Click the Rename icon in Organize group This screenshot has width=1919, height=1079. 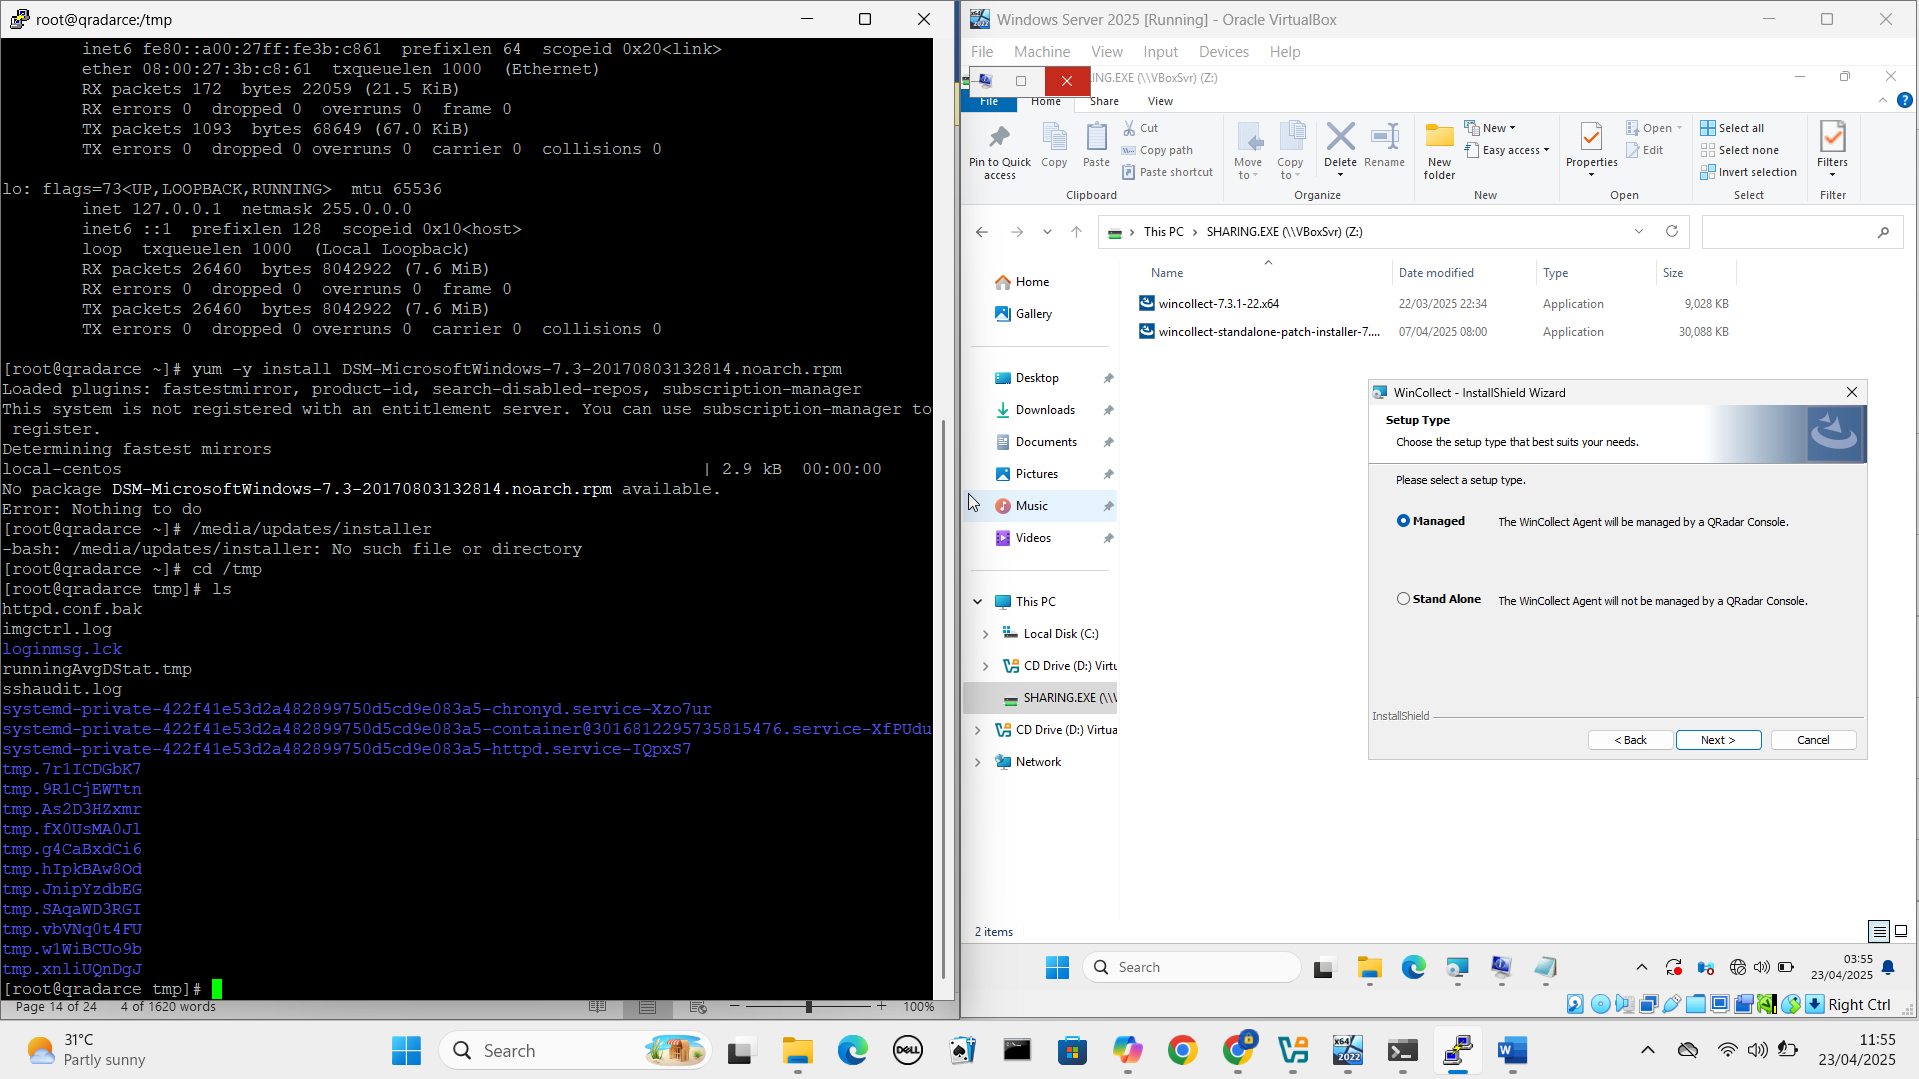1384,146
